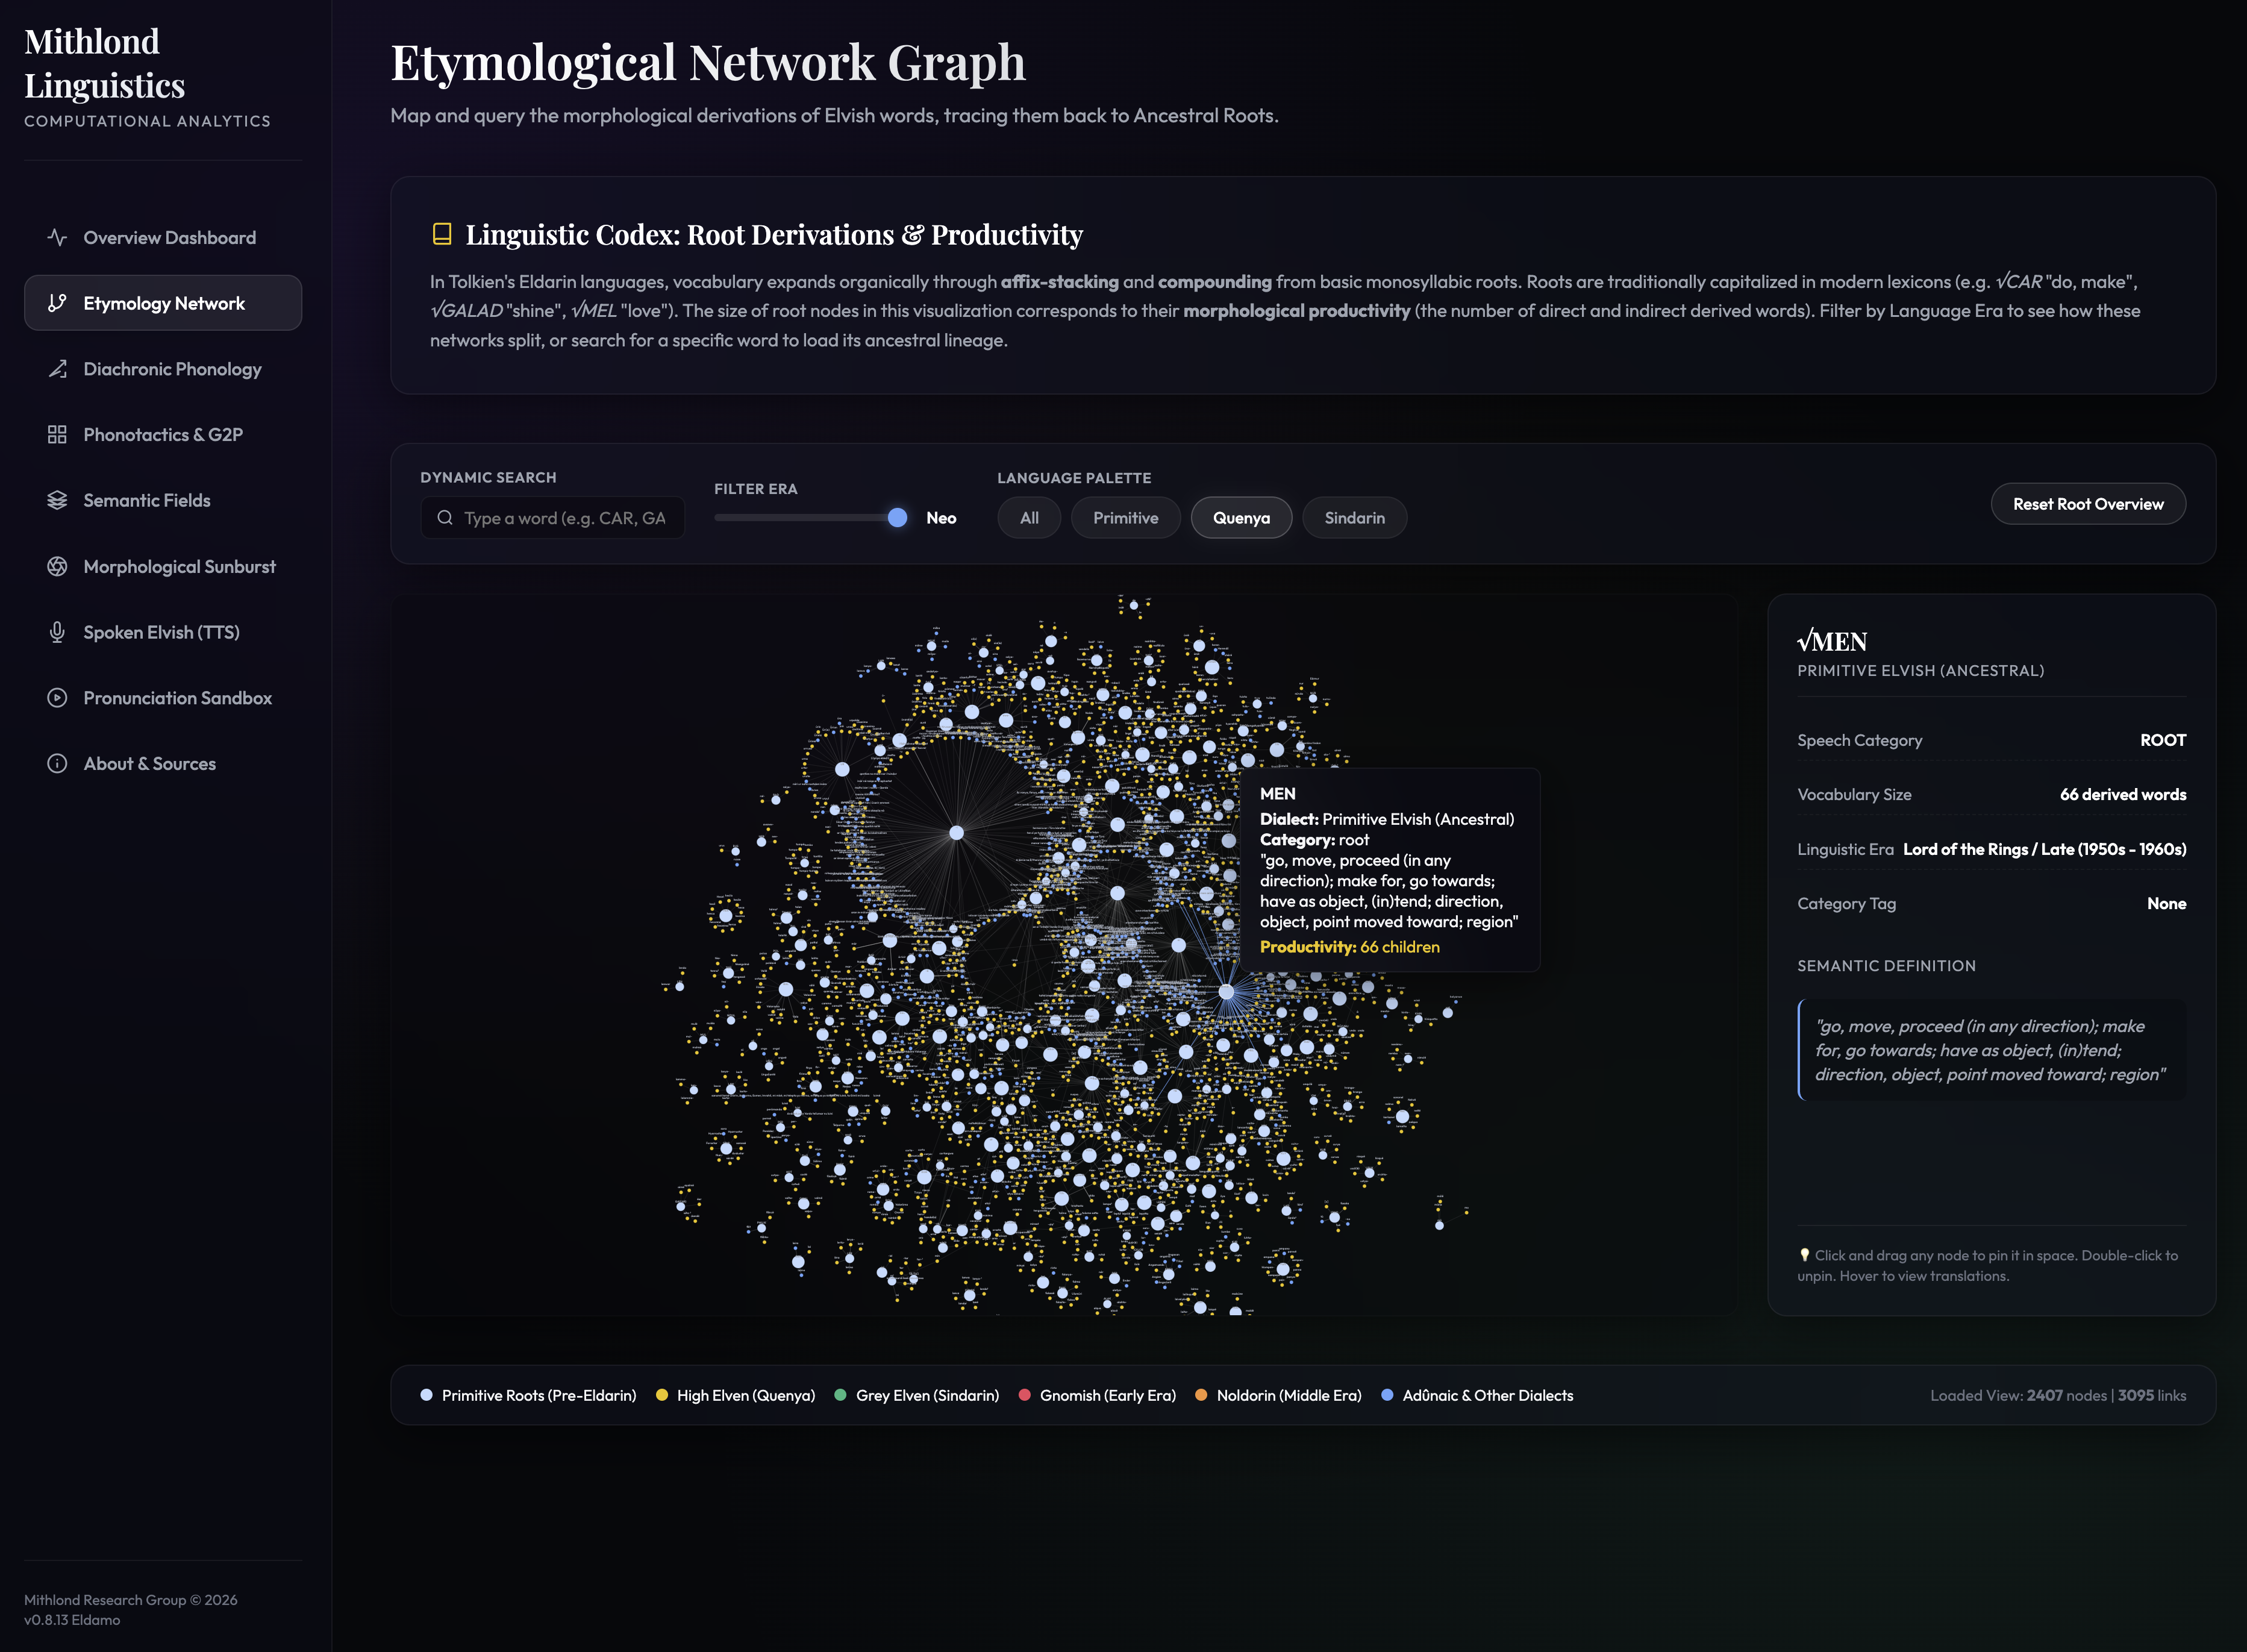Click the search magnifier icon
This screenshot has height=1652, width=2247.
tap(445, 518)
